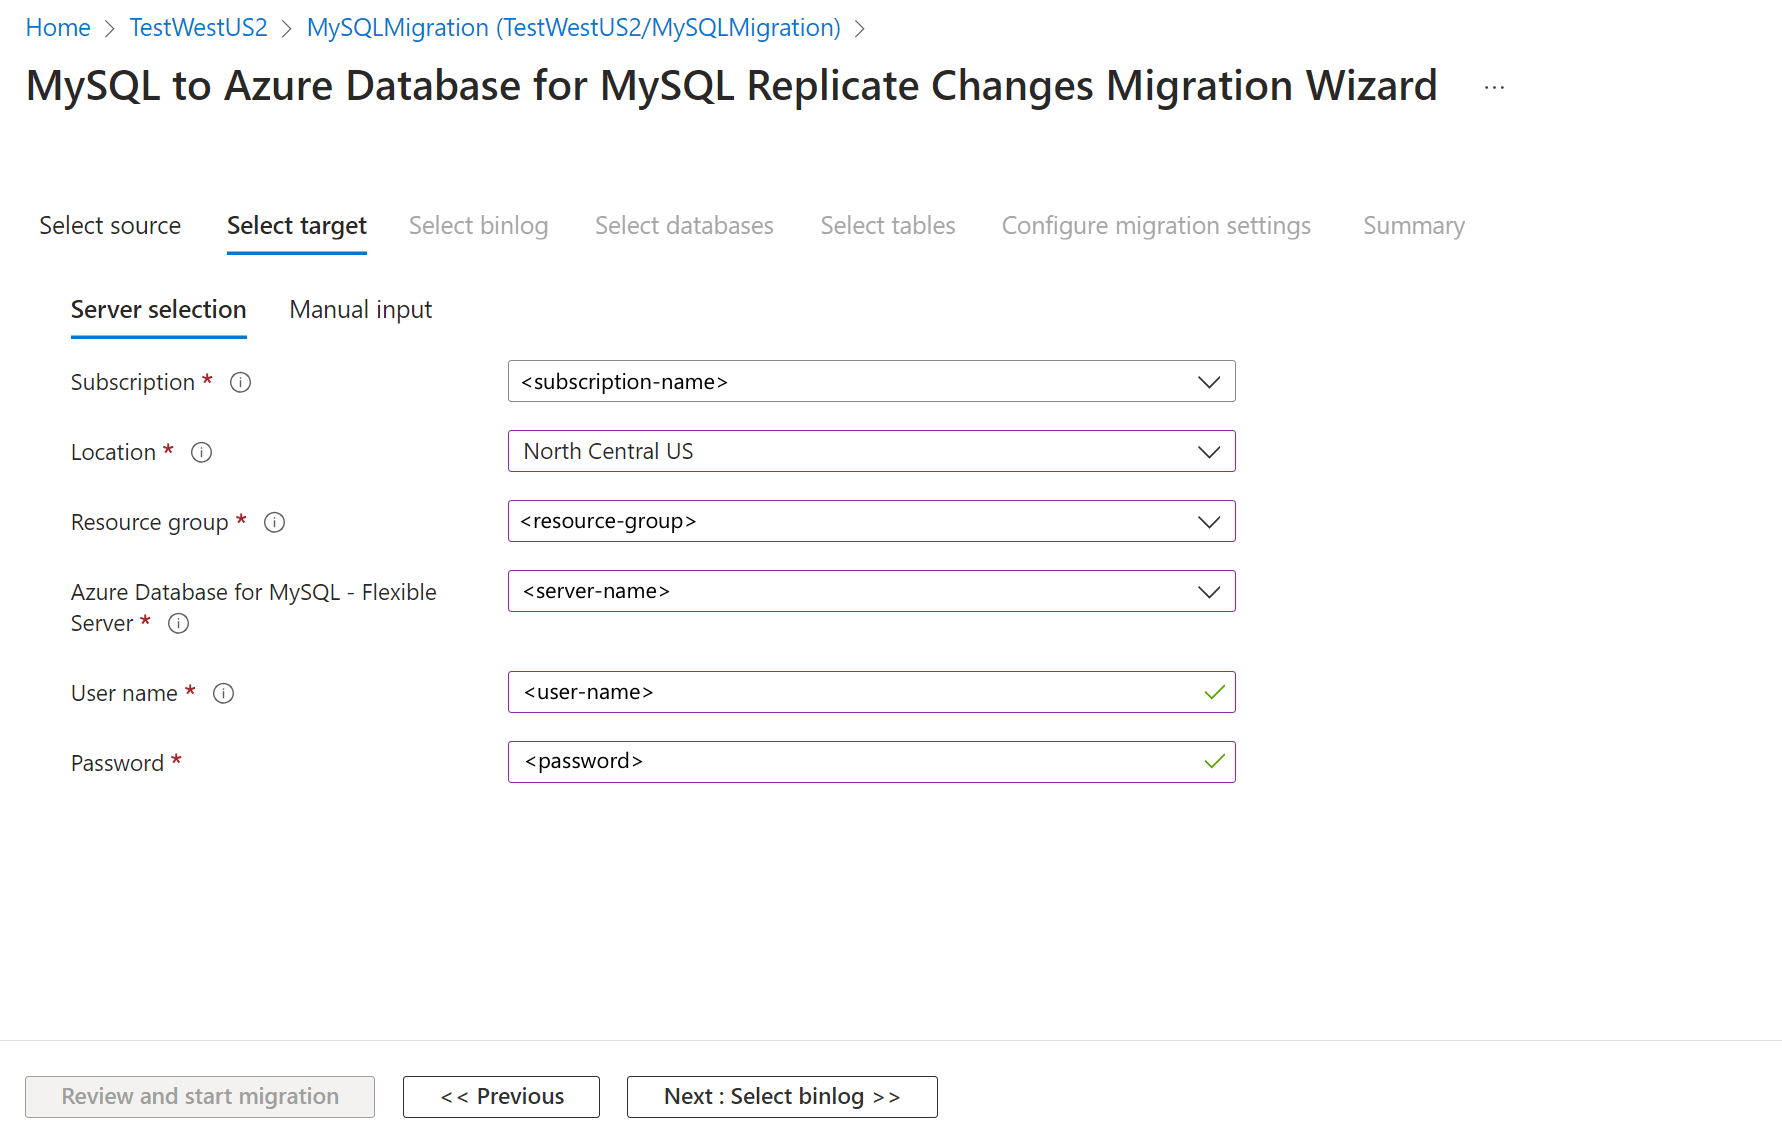Expand the Resource group dropdown
The height and width of the screenshot is (1138, 1782).
[x=871, y=522]
